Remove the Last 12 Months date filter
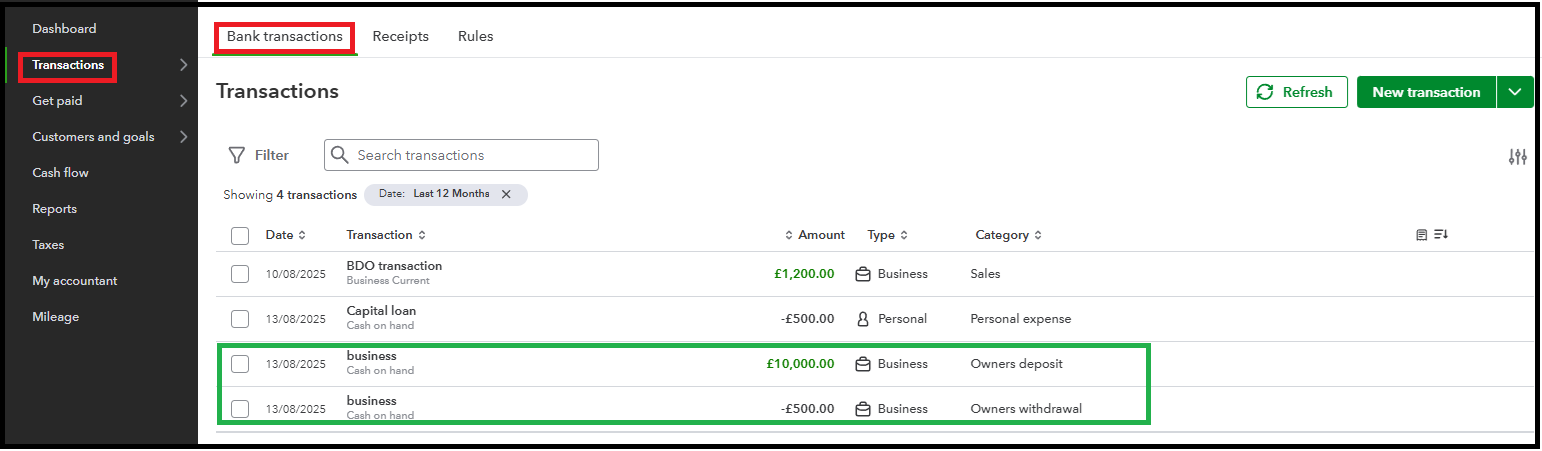1542x451 pixels. 506,194
